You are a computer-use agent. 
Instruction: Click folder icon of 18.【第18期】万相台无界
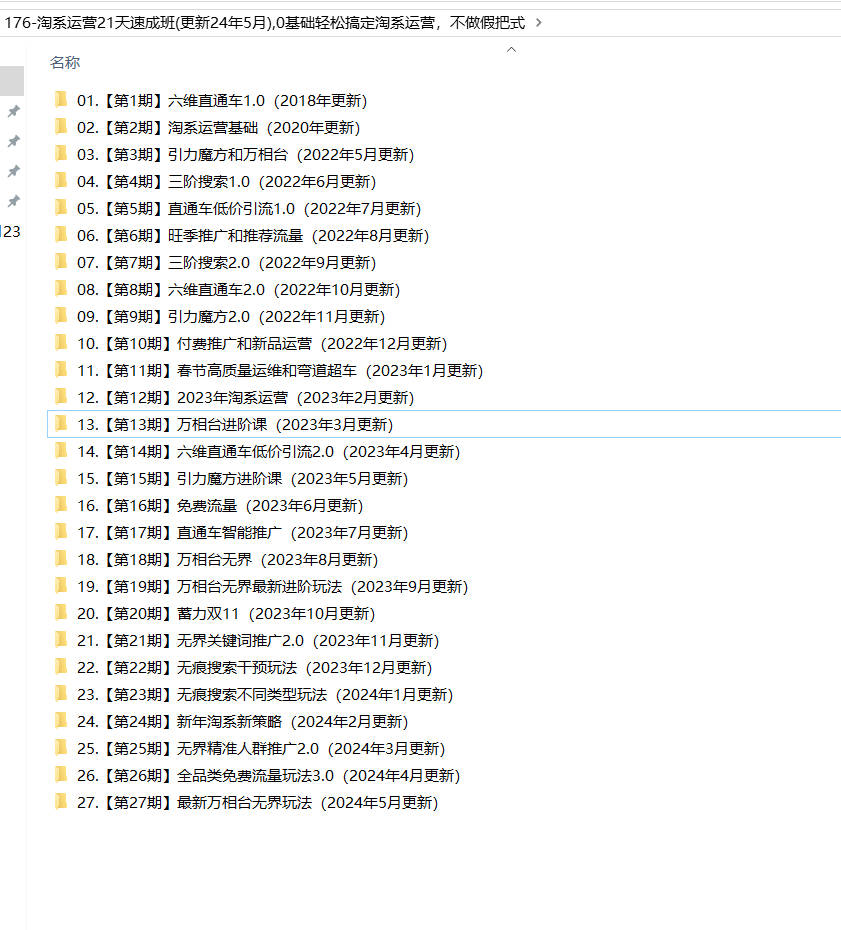coord(61,558)
